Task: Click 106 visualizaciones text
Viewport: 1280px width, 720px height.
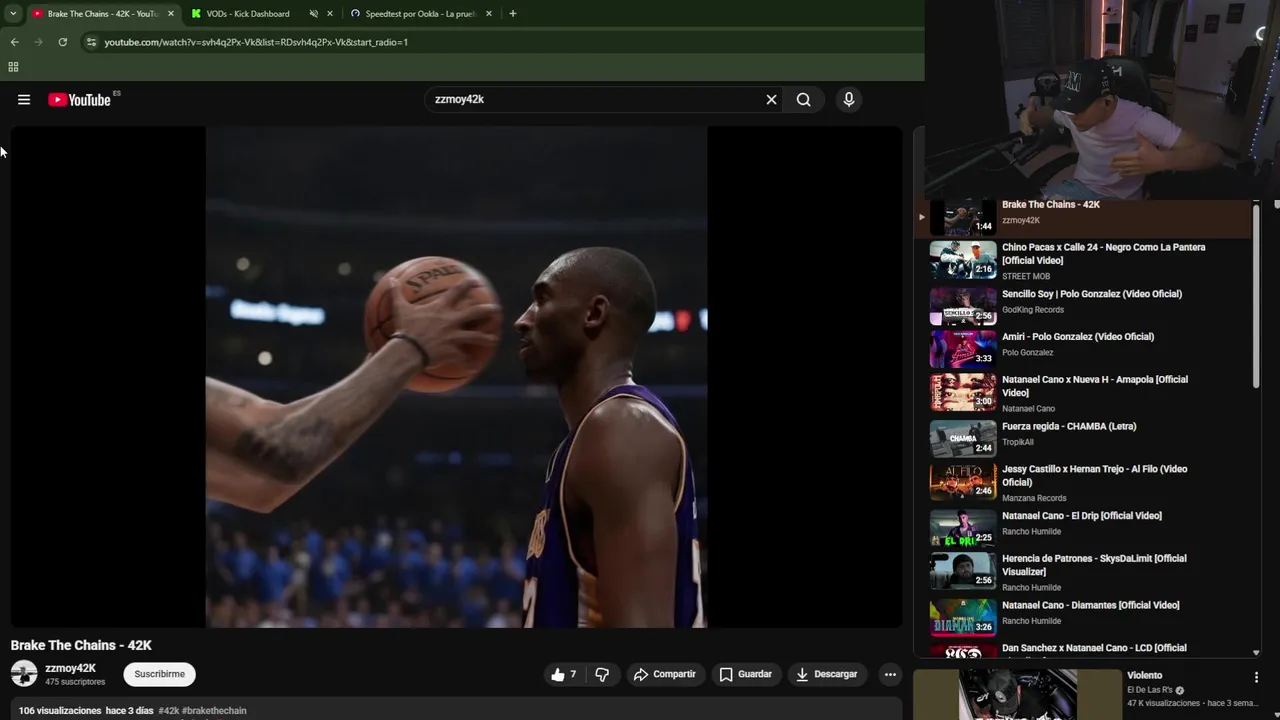Action: [x=60, y=711]
